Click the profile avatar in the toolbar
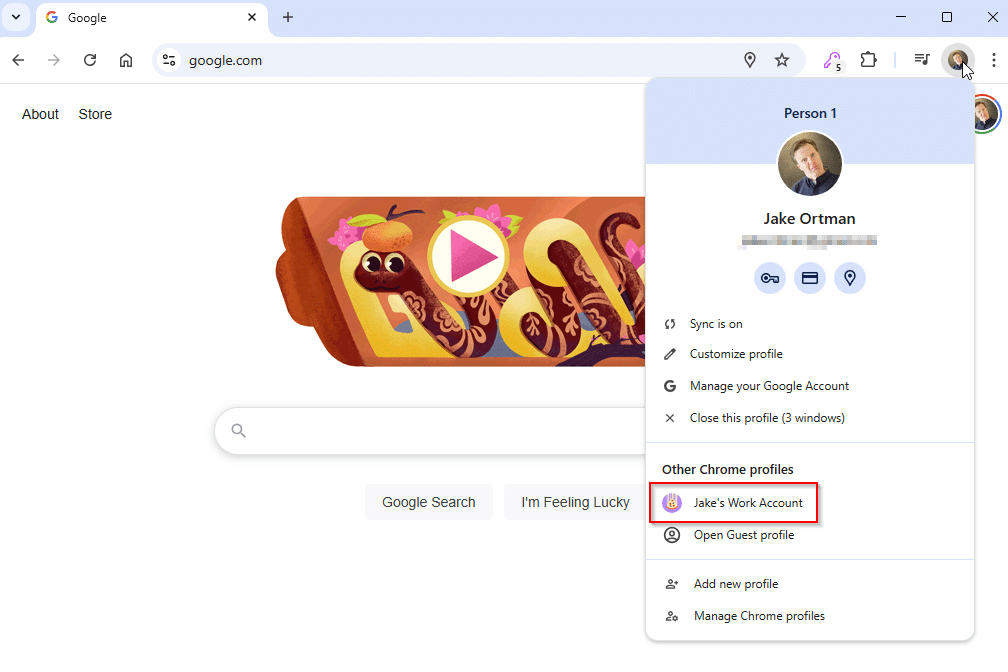Viewport: 1008px width, 672px height. [x=958, y=60]
